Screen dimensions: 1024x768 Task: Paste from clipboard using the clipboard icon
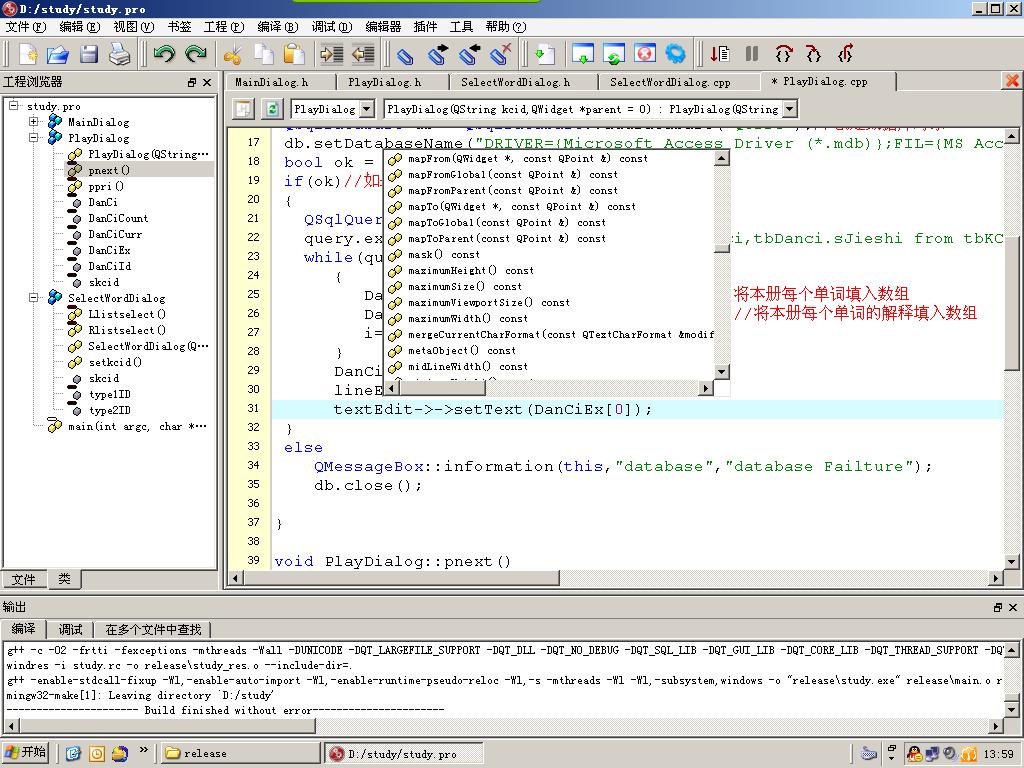[x=295, y=54]
